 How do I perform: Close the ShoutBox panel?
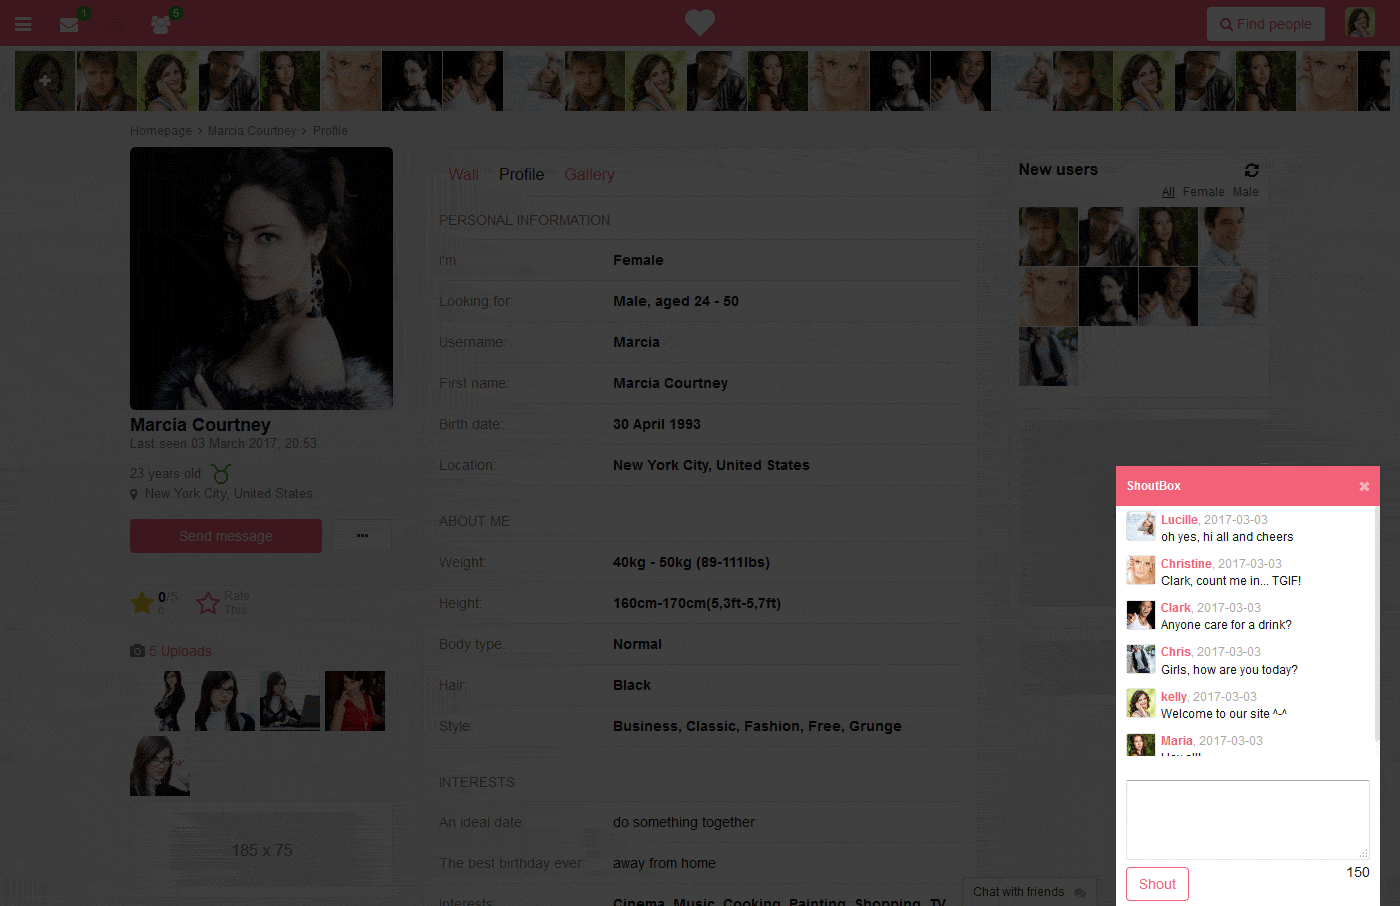1364,486
